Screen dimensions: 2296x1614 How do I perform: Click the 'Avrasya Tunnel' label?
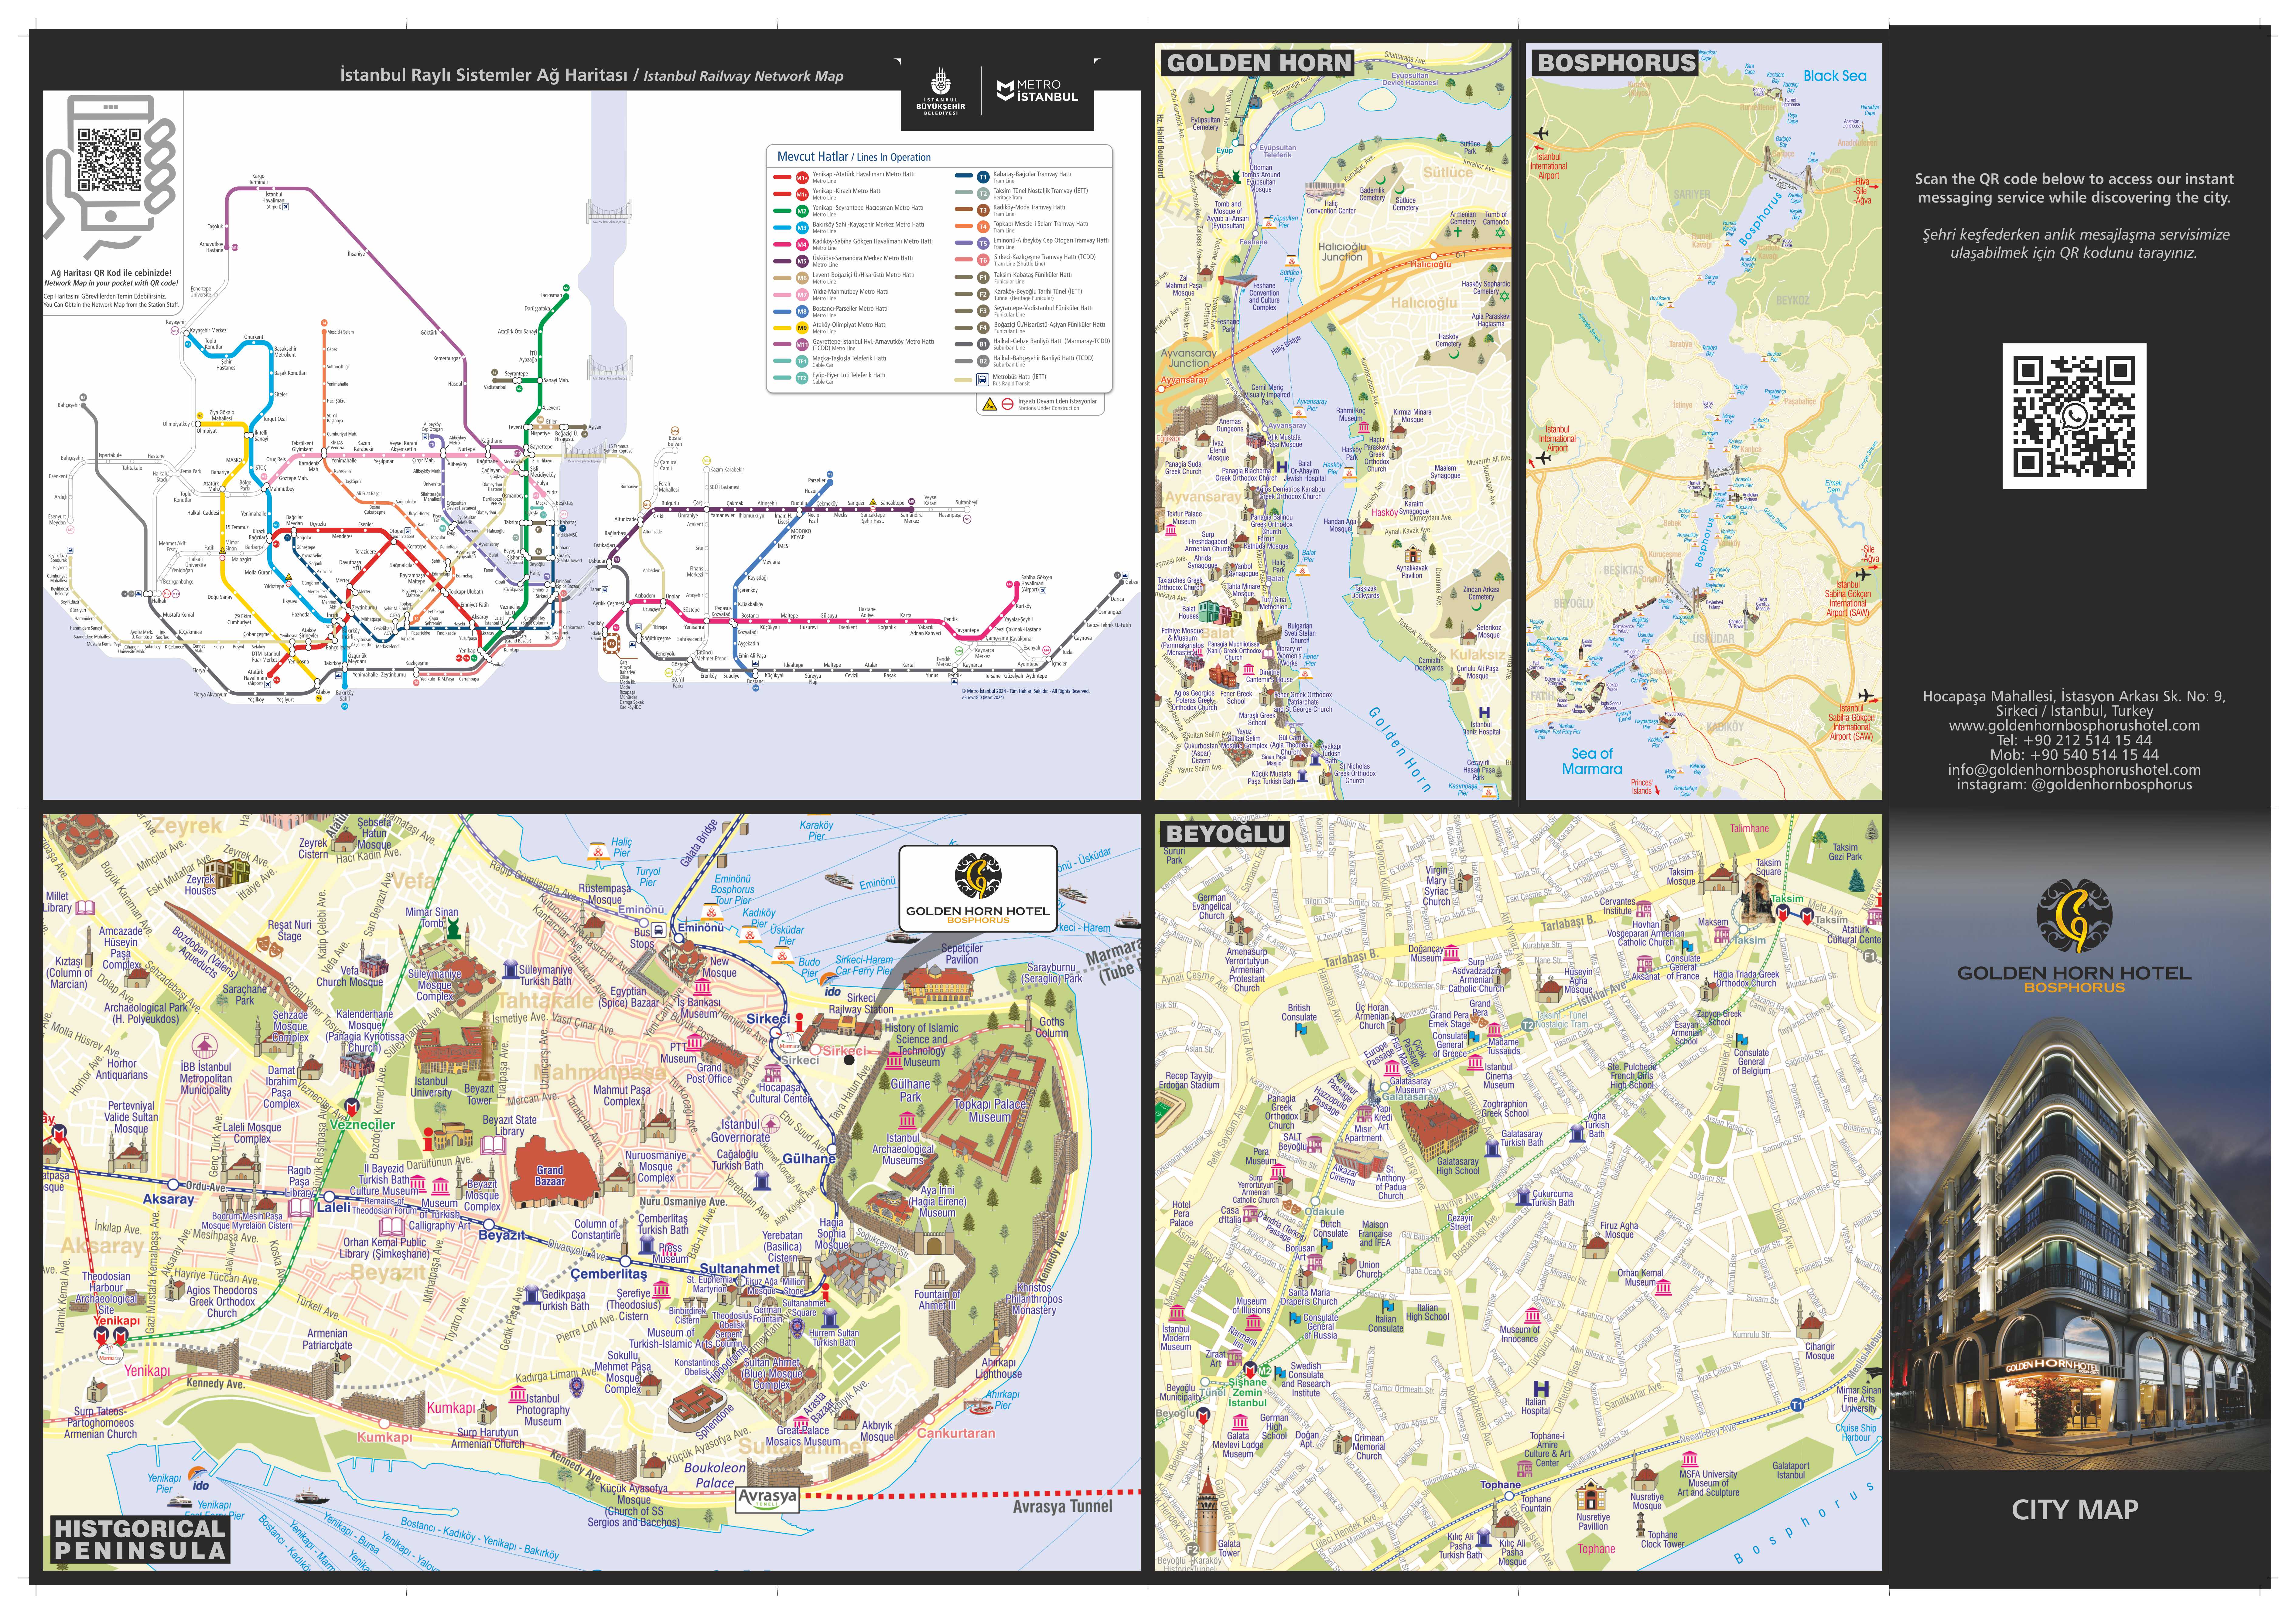point(1062,1507)
